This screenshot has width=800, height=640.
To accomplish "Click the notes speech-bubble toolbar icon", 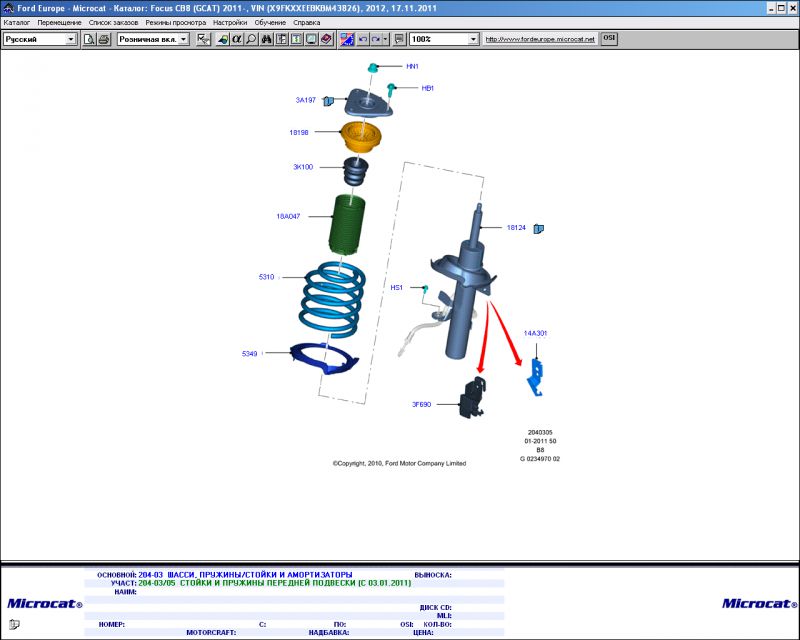I will pos(399,39).
